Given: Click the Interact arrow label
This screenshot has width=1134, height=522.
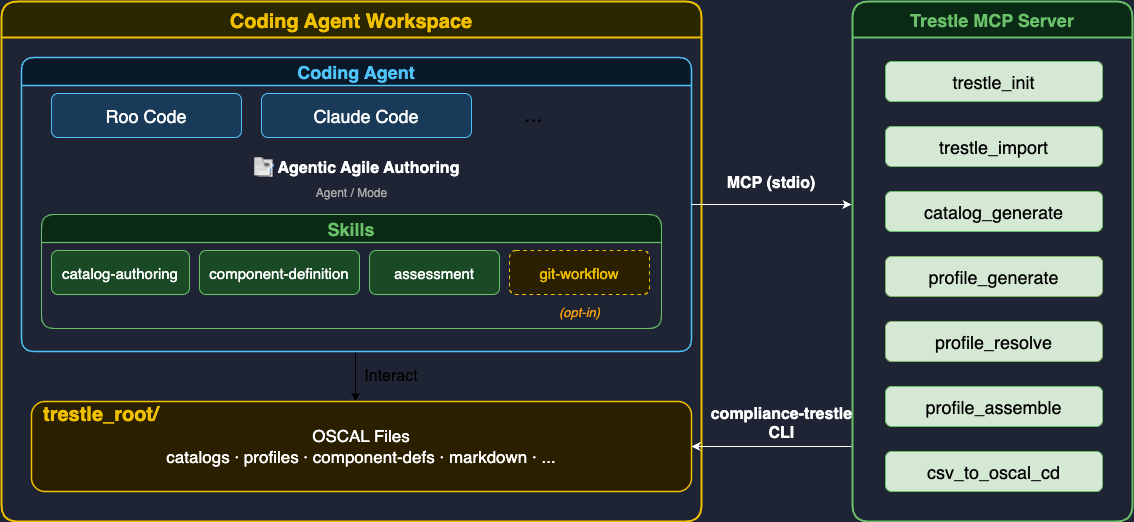Looking at the screenshot, I should coord(391,375).
